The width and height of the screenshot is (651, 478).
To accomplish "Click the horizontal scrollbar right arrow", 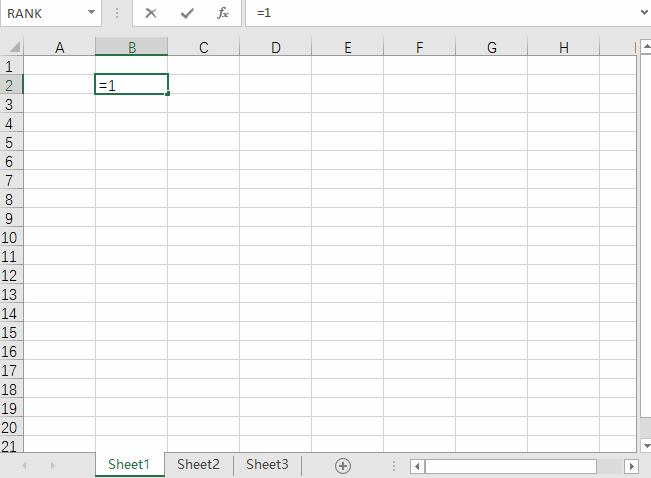I will coord(631,466).
